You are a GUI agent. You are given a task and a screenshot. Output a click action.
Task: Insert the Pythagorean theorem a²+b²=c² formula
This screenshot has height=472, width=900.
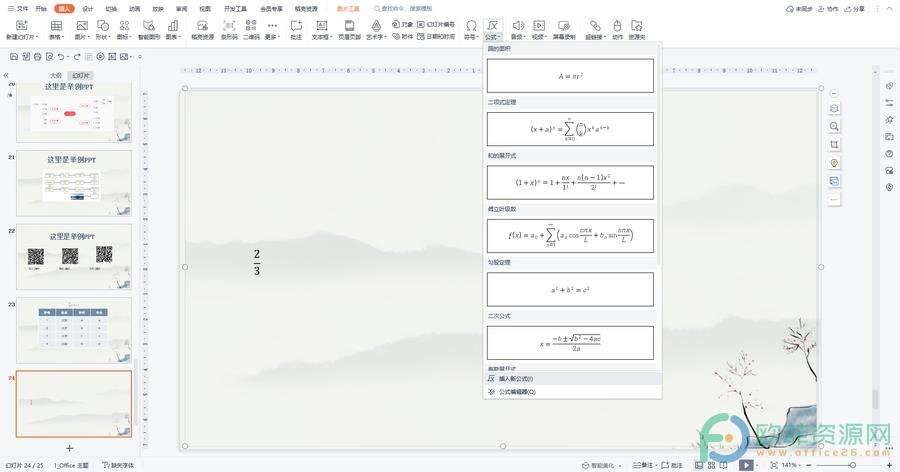point(570,290)
